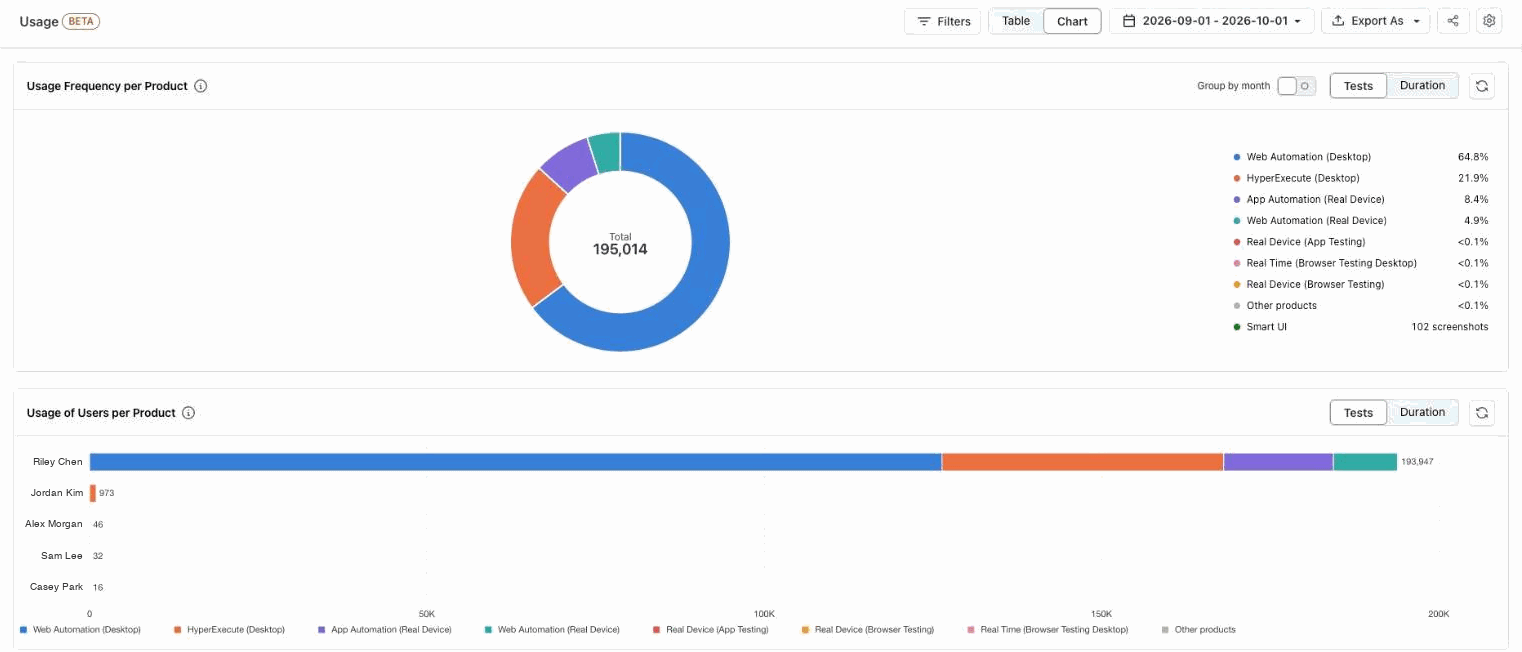Click info icon beside Usage of Users per Product
Screen dimensions: 1522x652
tap(188, 413)
